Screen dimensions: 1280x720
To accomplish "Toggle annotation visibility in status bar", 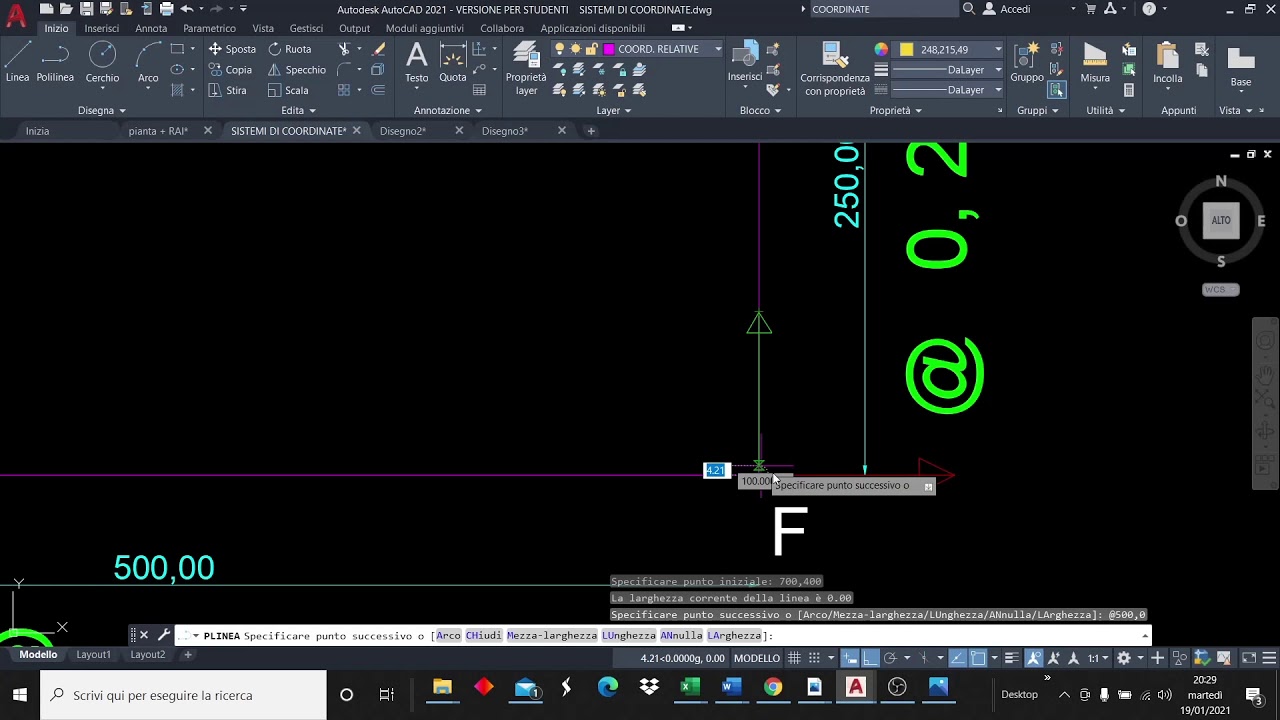I will (x=1034, y=658).
